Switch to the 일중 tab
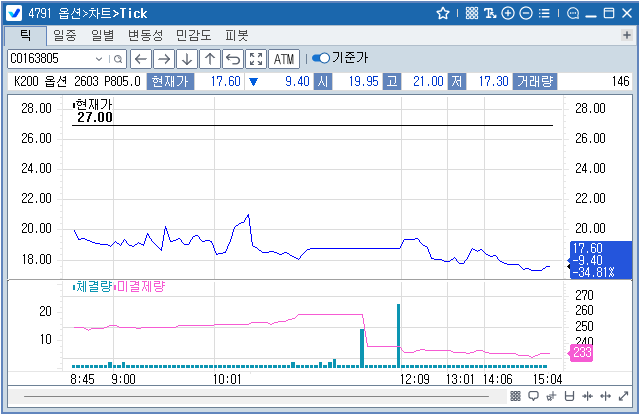640x415 pixels. tap(64, 35)
